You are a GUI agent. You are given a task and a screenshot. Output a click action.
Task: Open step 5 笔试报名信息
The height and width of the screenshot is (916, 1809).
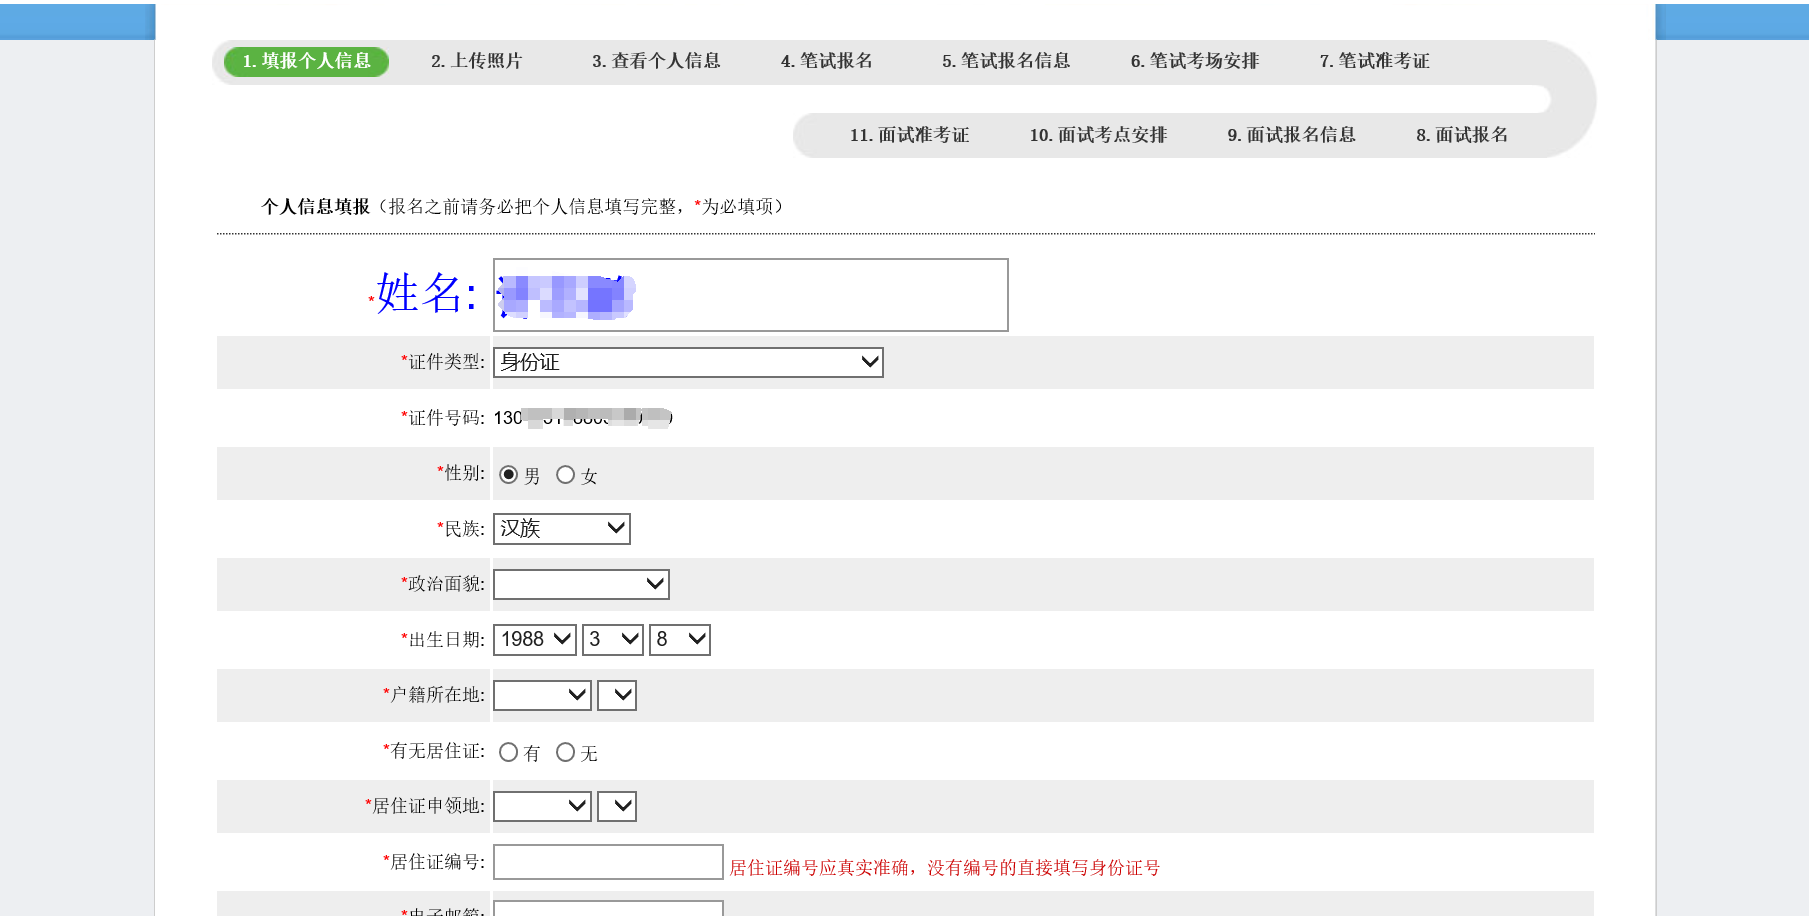coord(1006,61)
